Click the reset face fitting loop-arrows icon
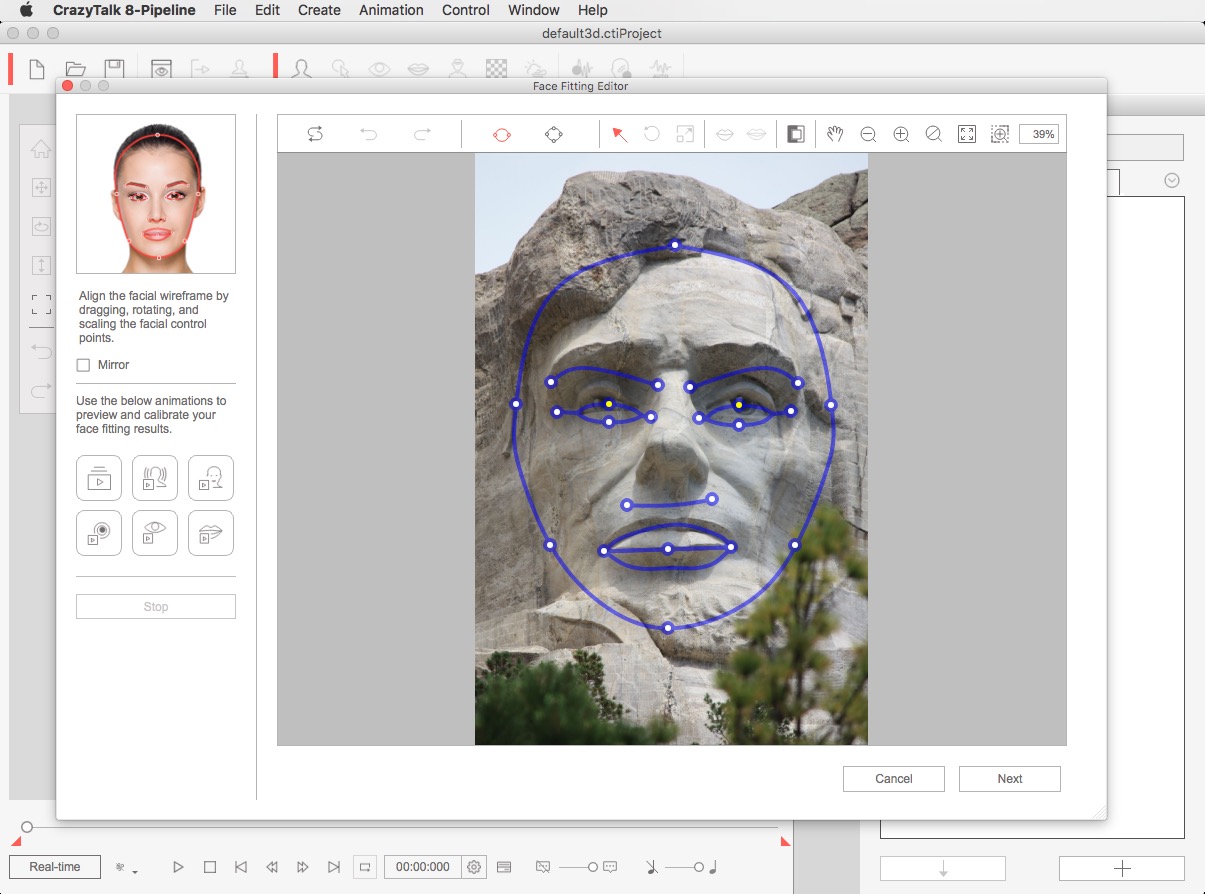 pyautogui.click(x=315, y=134)
